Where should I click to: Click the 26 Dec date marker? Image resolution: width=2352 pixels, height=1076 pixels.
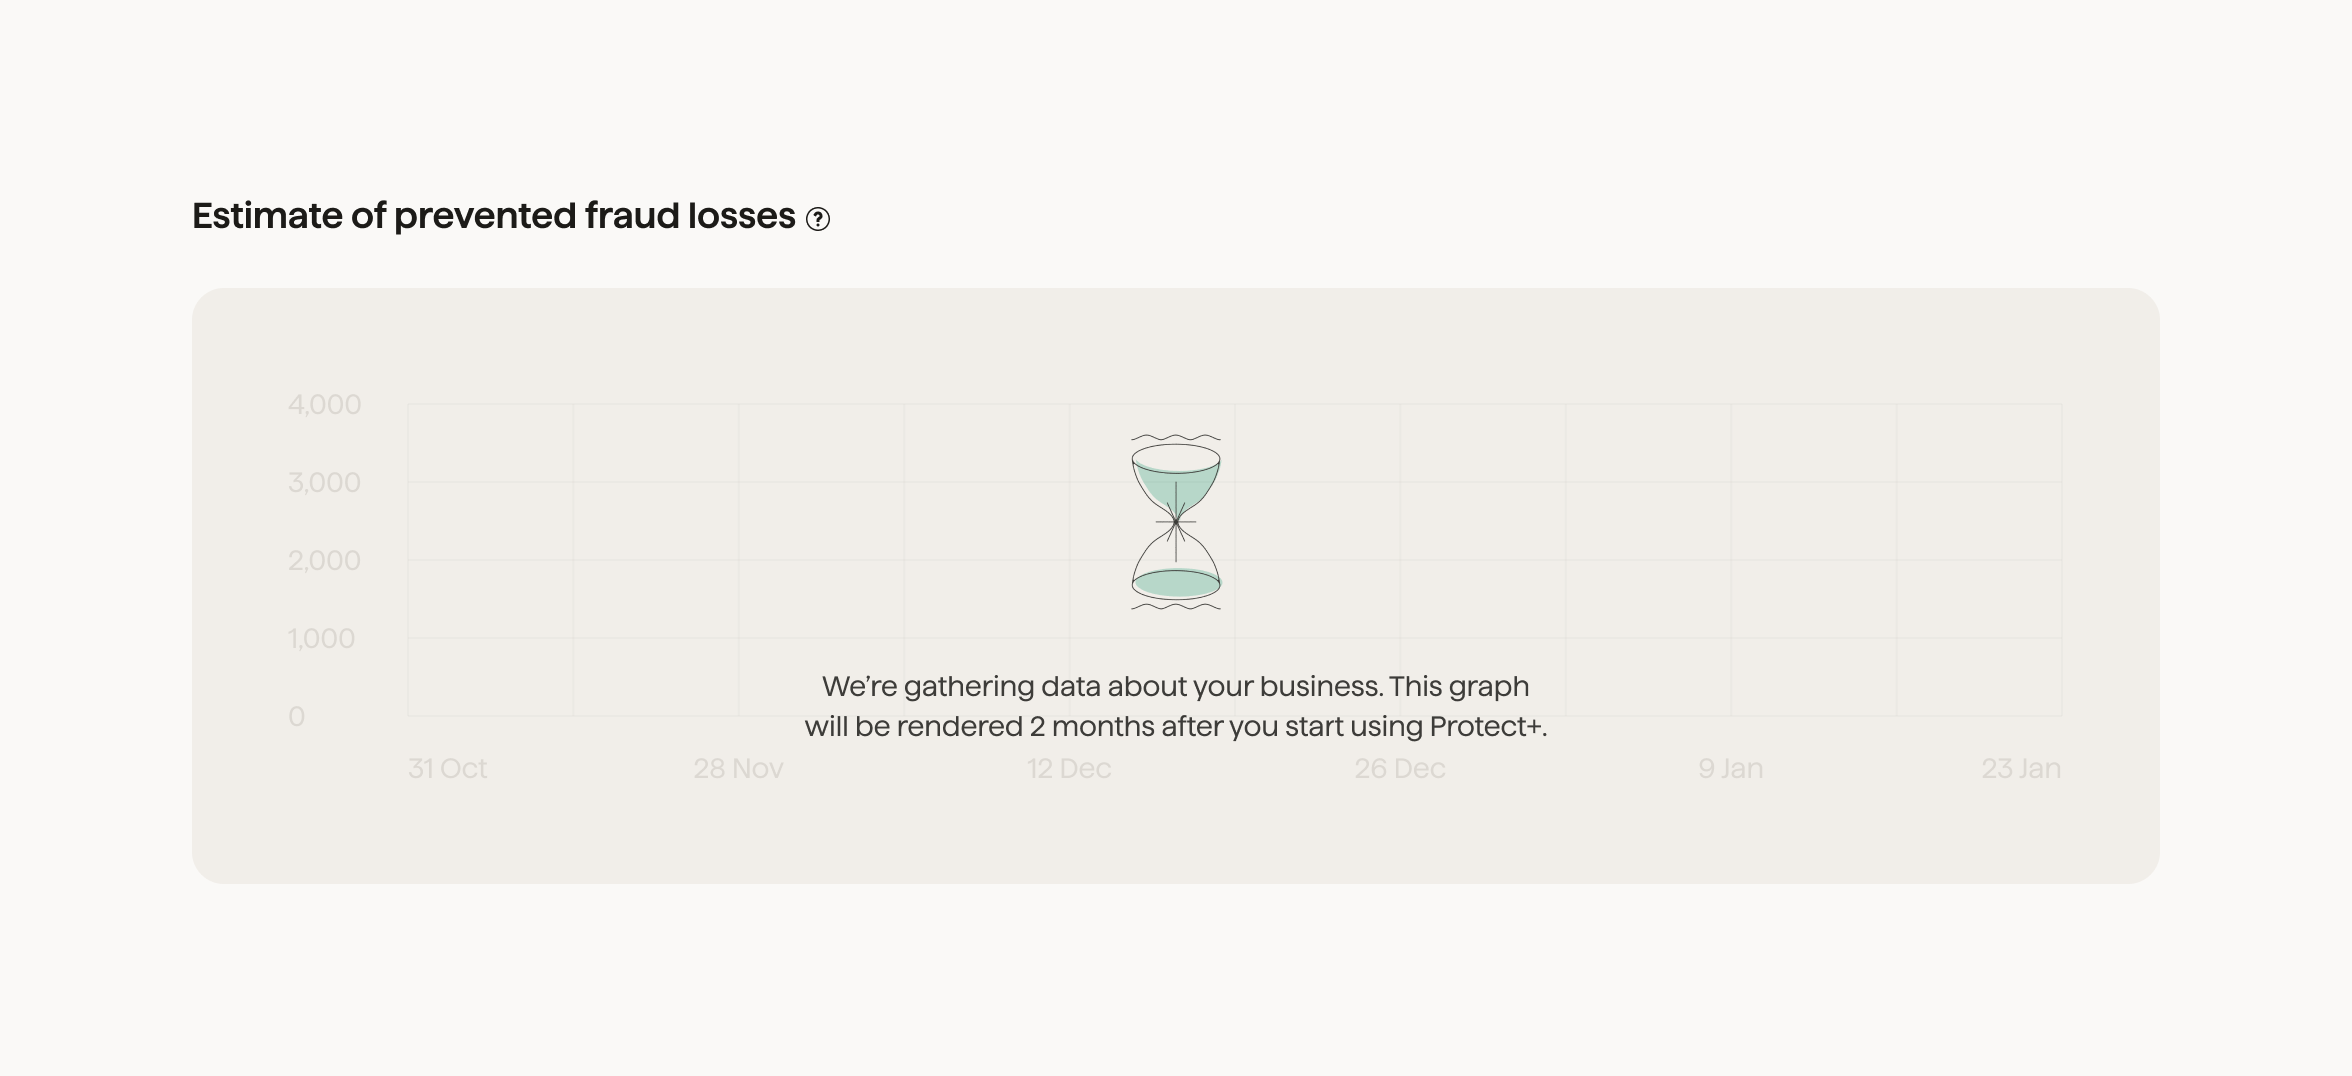point(1399,768)
